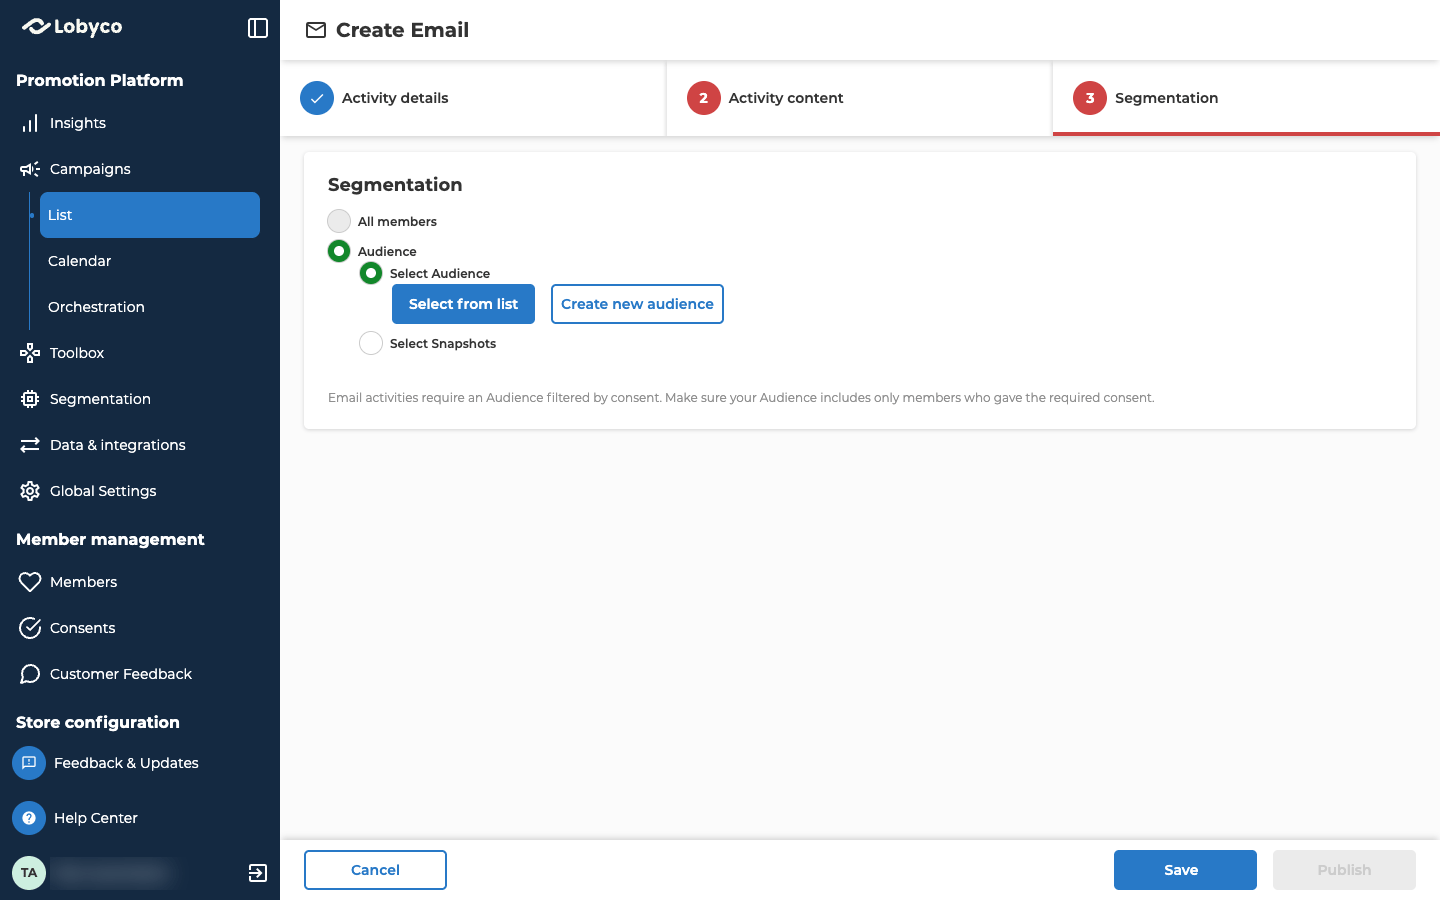Click the Promotion Platform heading
This screenshot has width=1440, height=900.
100,80
